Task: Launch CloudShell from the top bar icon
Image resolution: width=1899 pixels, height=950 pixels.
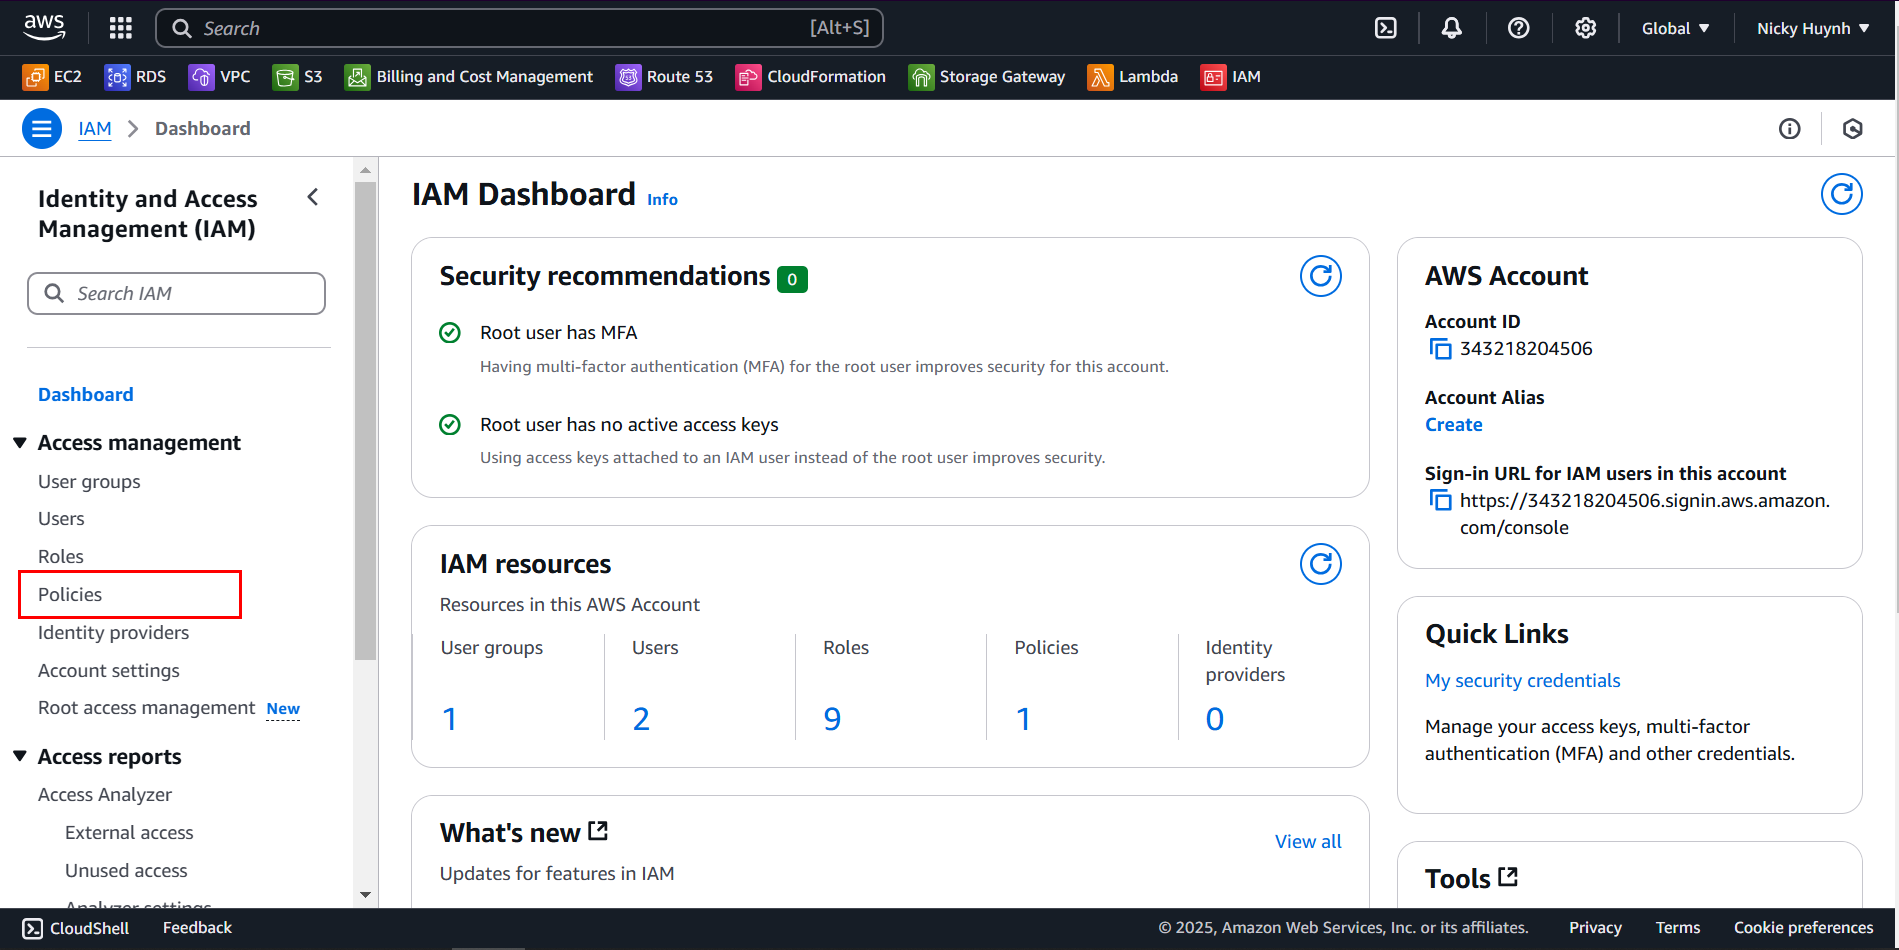Action: coord(1386,28)
